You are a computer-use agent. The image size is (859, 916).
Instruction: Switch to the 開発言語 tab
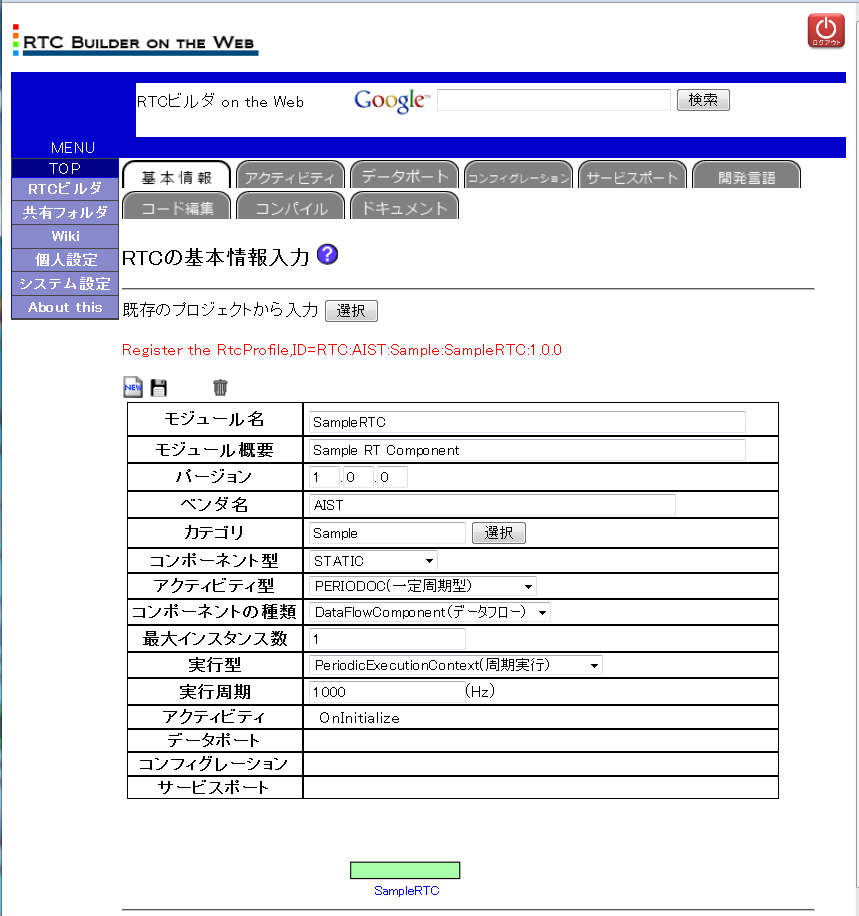tap(746, 175)
